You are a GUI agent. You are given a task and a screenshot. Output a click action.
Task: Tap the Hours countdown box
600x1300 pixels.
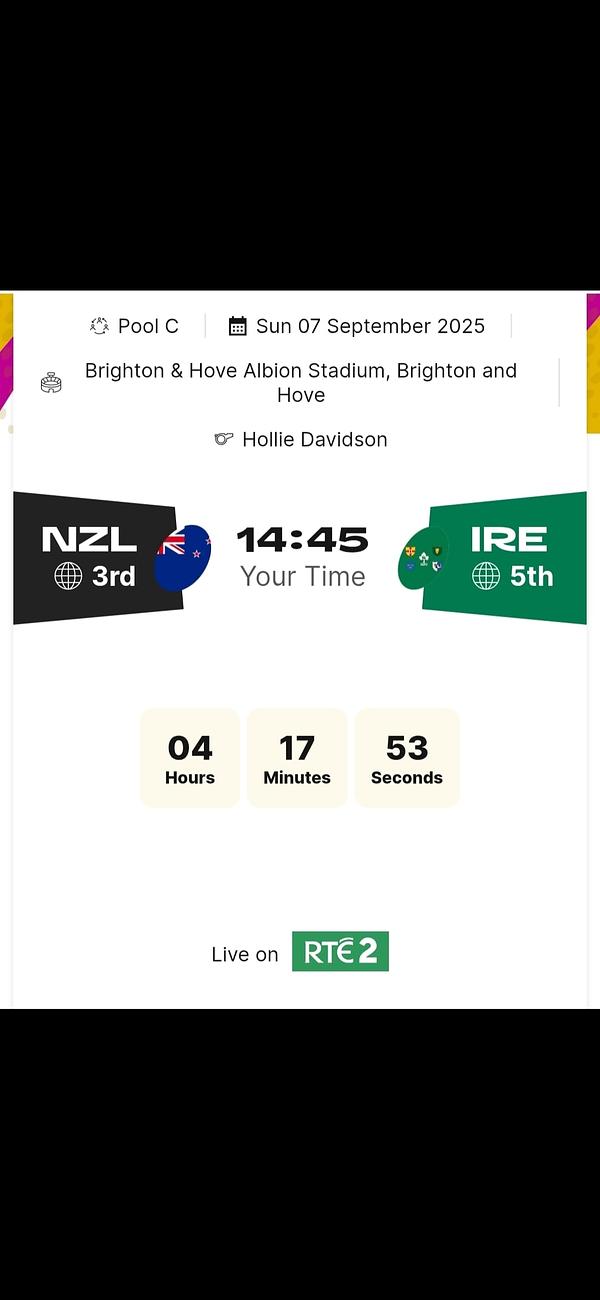click(x=190, y=758)
